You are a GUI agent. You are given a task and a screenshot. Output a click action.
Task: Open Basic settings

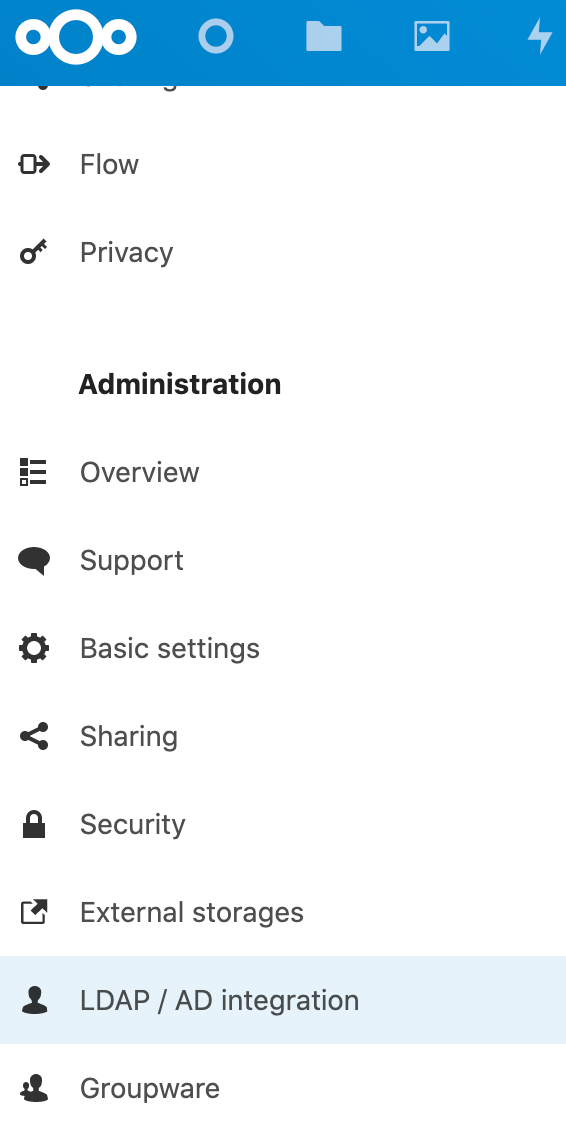coord(283,648)
